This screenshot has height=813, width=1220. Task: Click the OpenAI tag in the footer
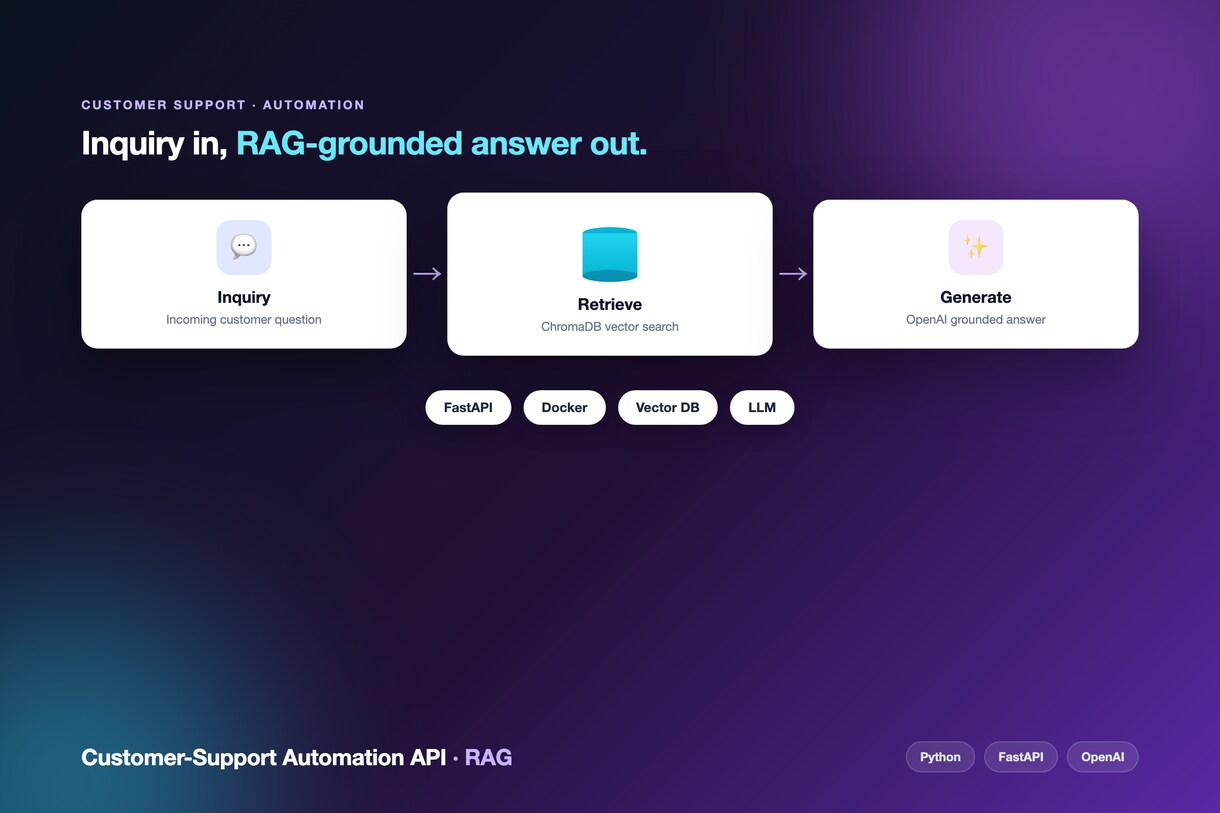coord(1103,757)
